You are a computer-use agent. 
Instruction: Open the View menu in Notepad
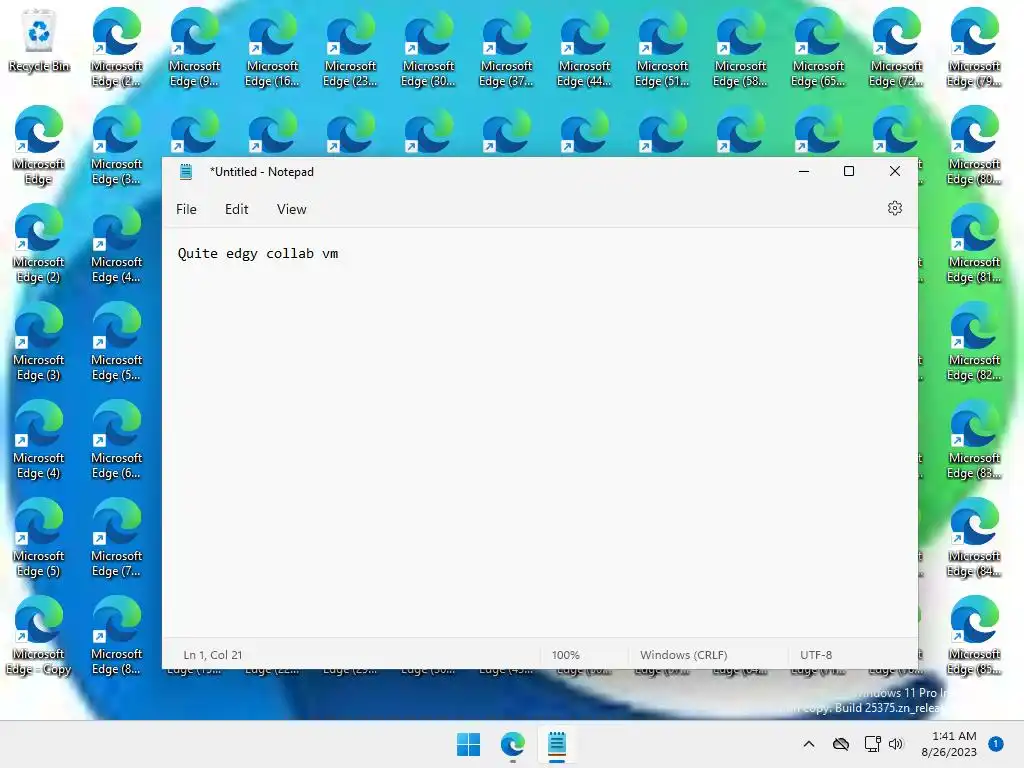click(x=291, y=209)
